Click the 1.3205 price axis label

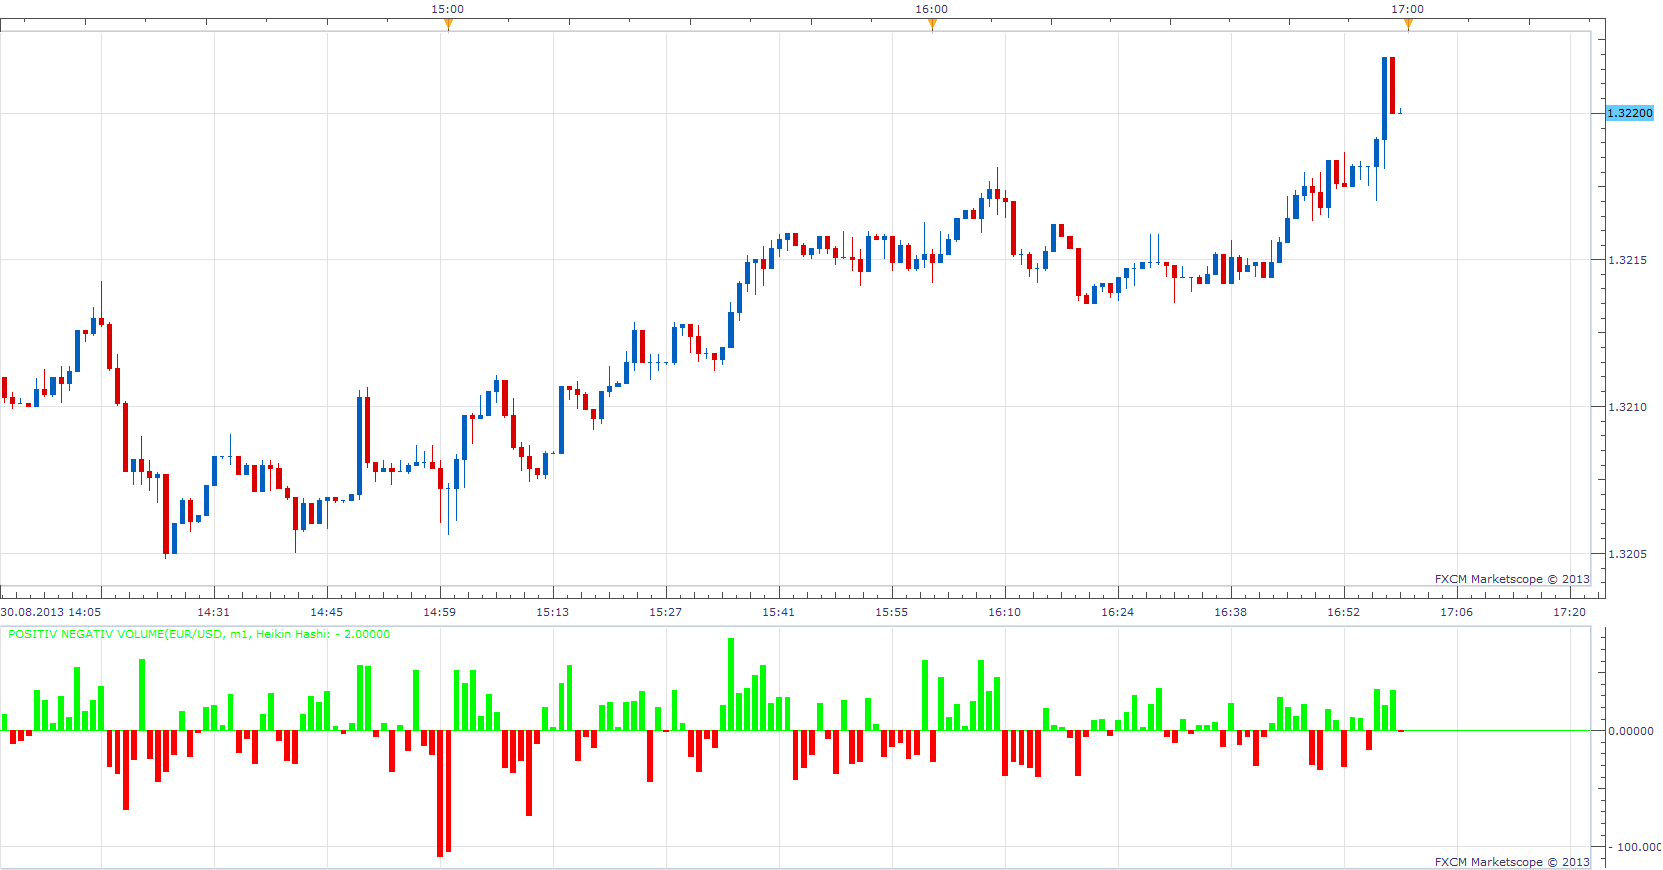pyautogui.click(x=1627, y=554)
